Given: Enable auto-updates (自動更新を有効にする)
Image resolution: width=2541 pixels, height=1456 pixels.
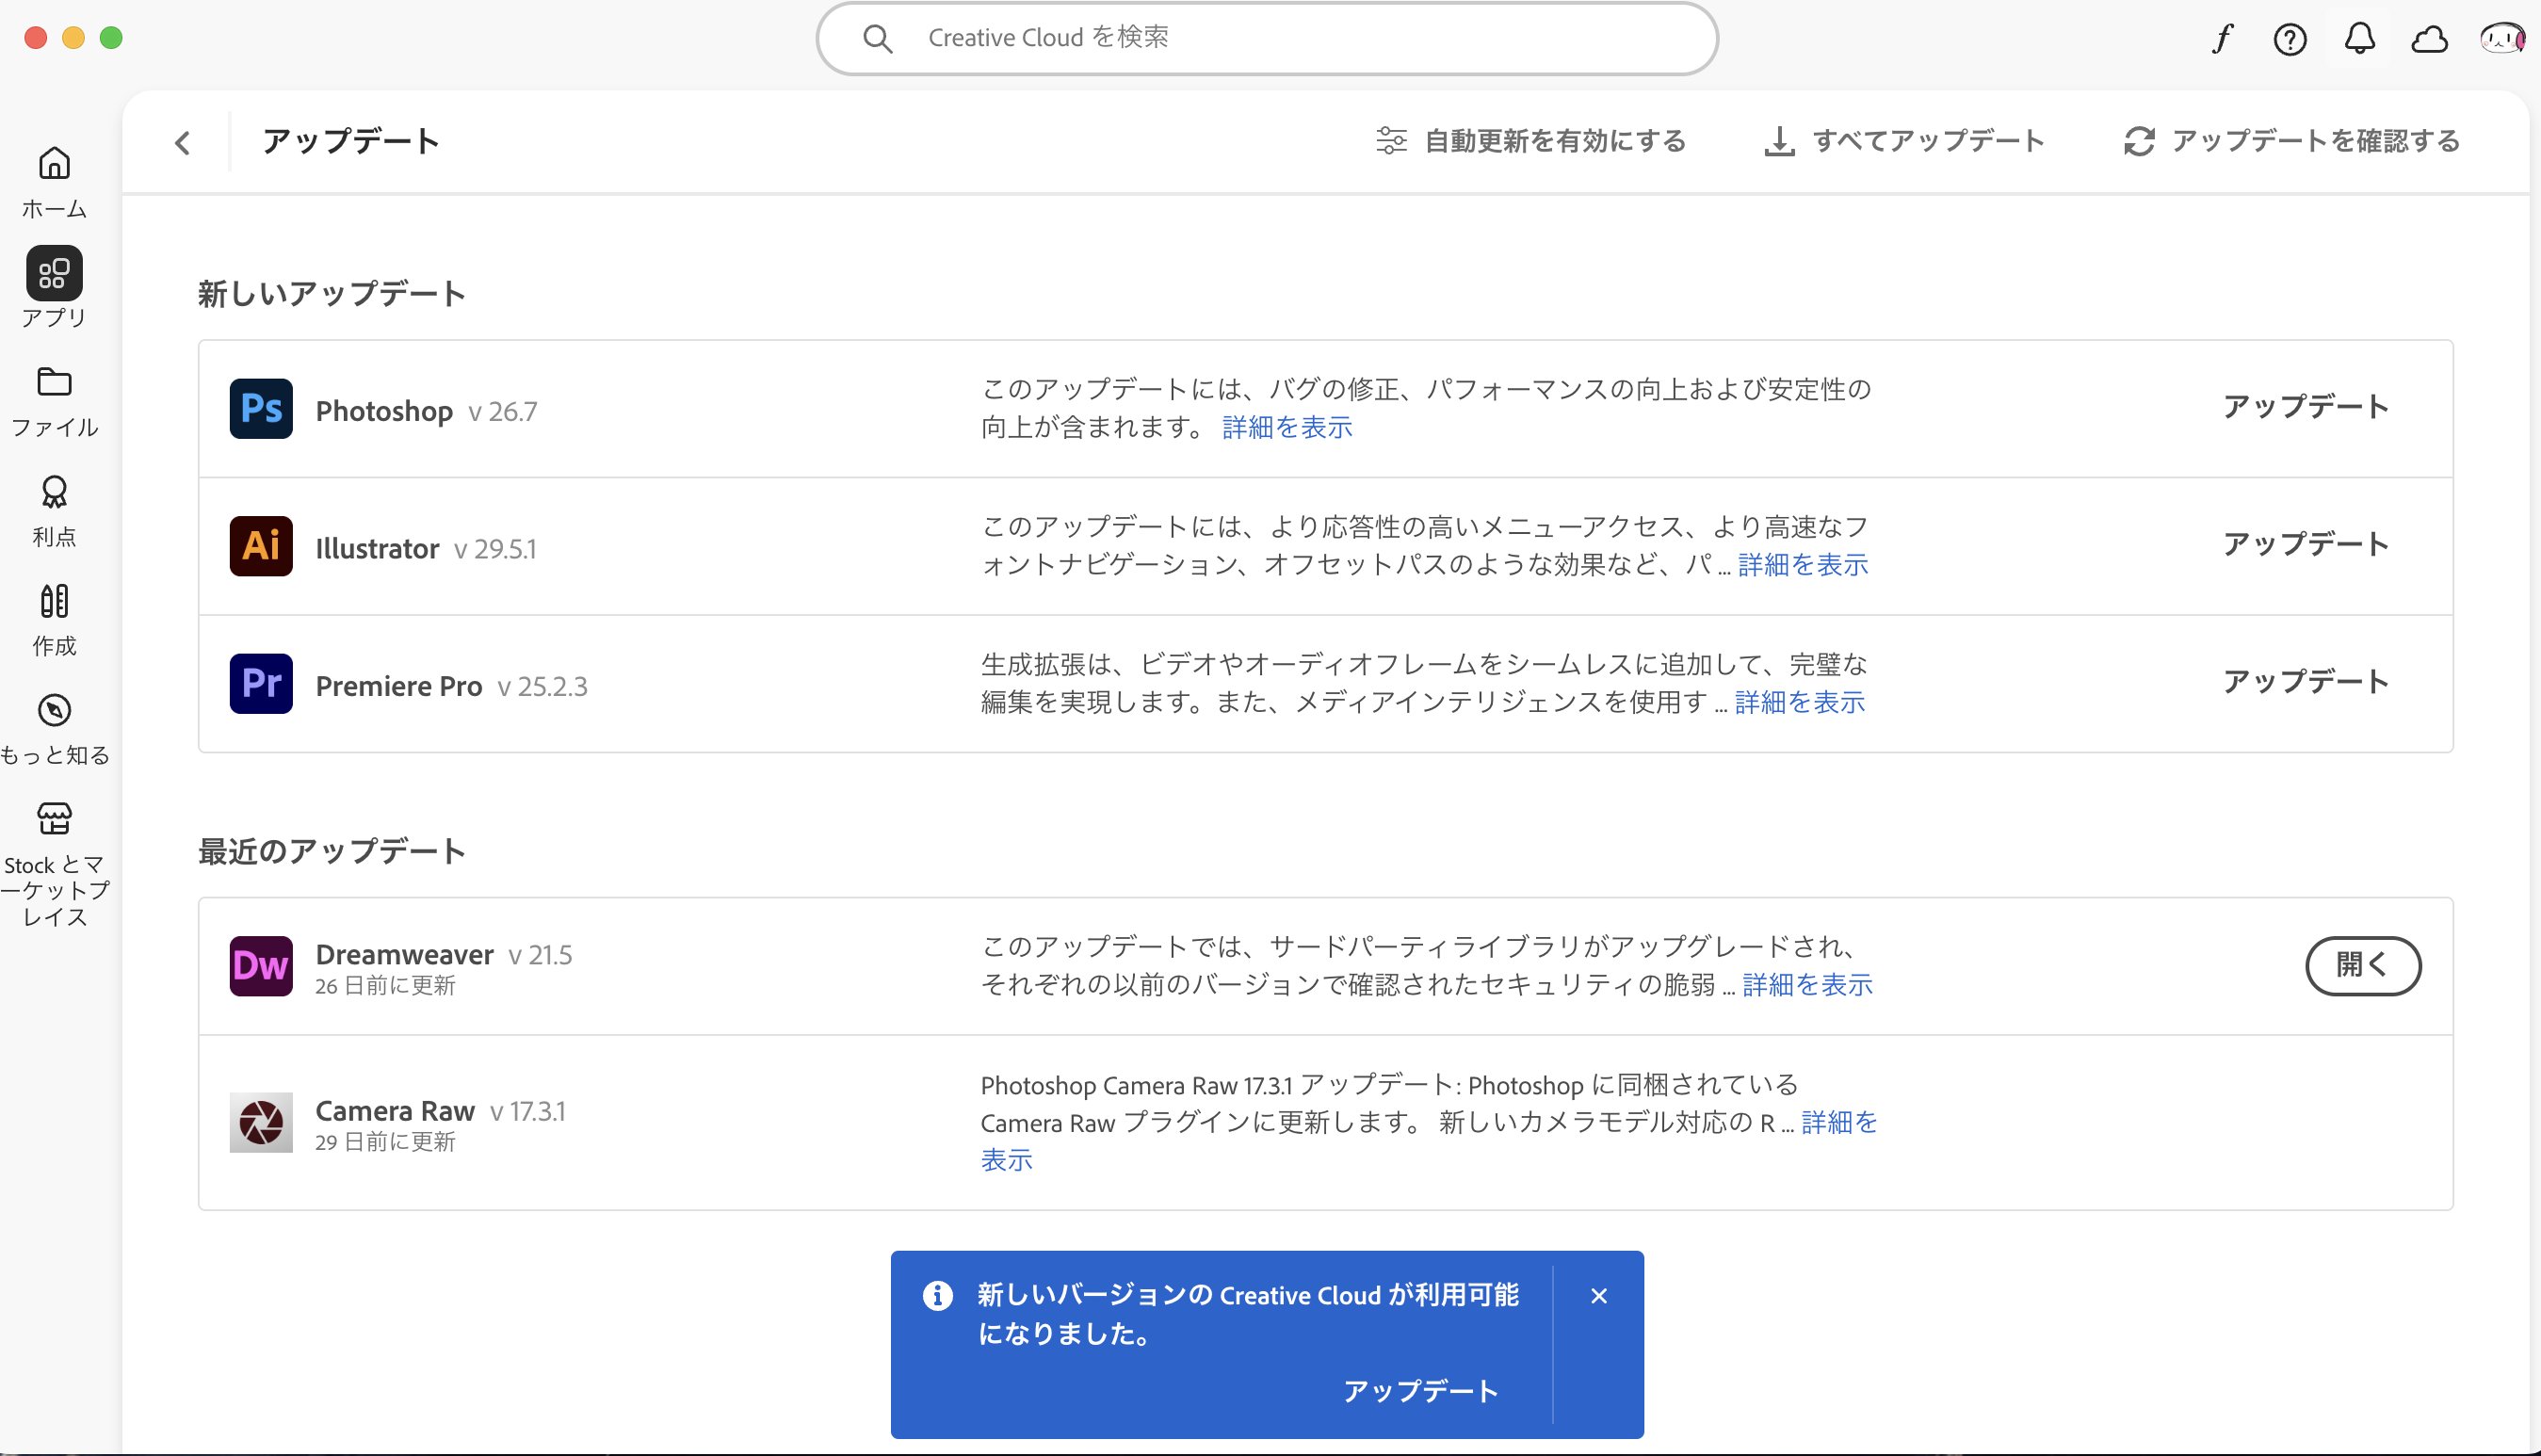Looking at the screenshot, I should (x=1530, y=141).
